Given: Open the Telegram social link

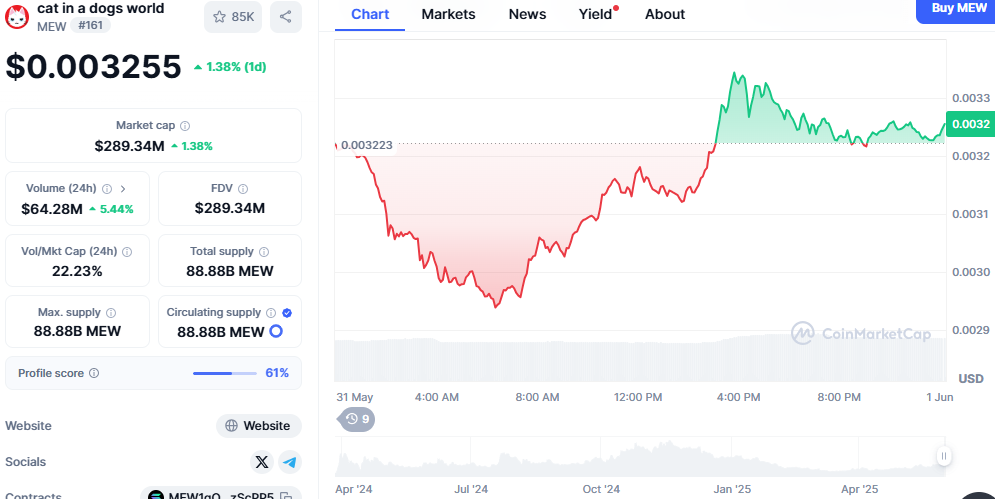Looking at the screenshot, I should click(290, 462).
